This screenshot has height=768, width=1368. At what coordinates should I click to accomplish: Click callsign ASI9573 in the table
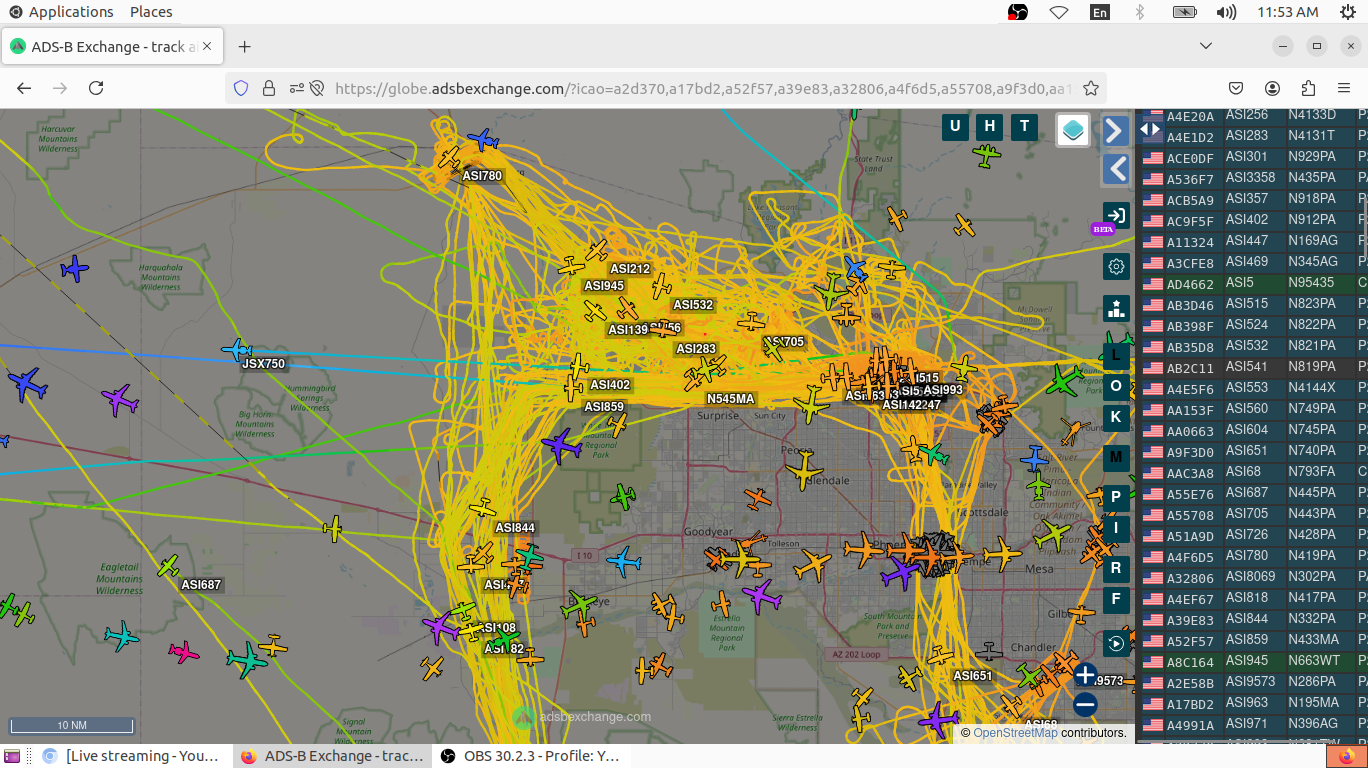tap(1250, 682)
